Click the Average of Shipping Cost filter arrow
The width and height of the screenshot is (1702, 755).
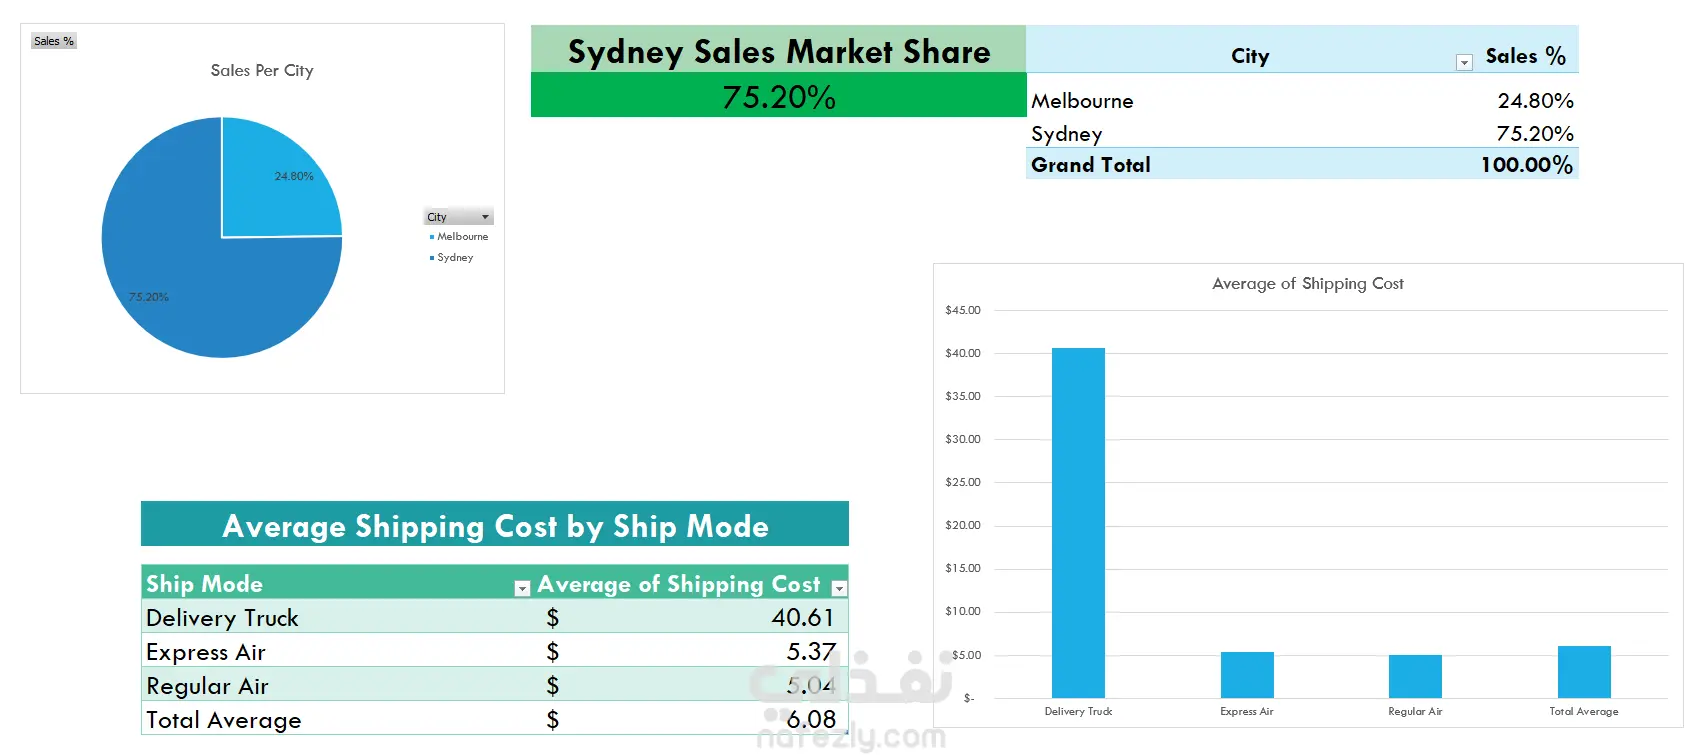840,589
